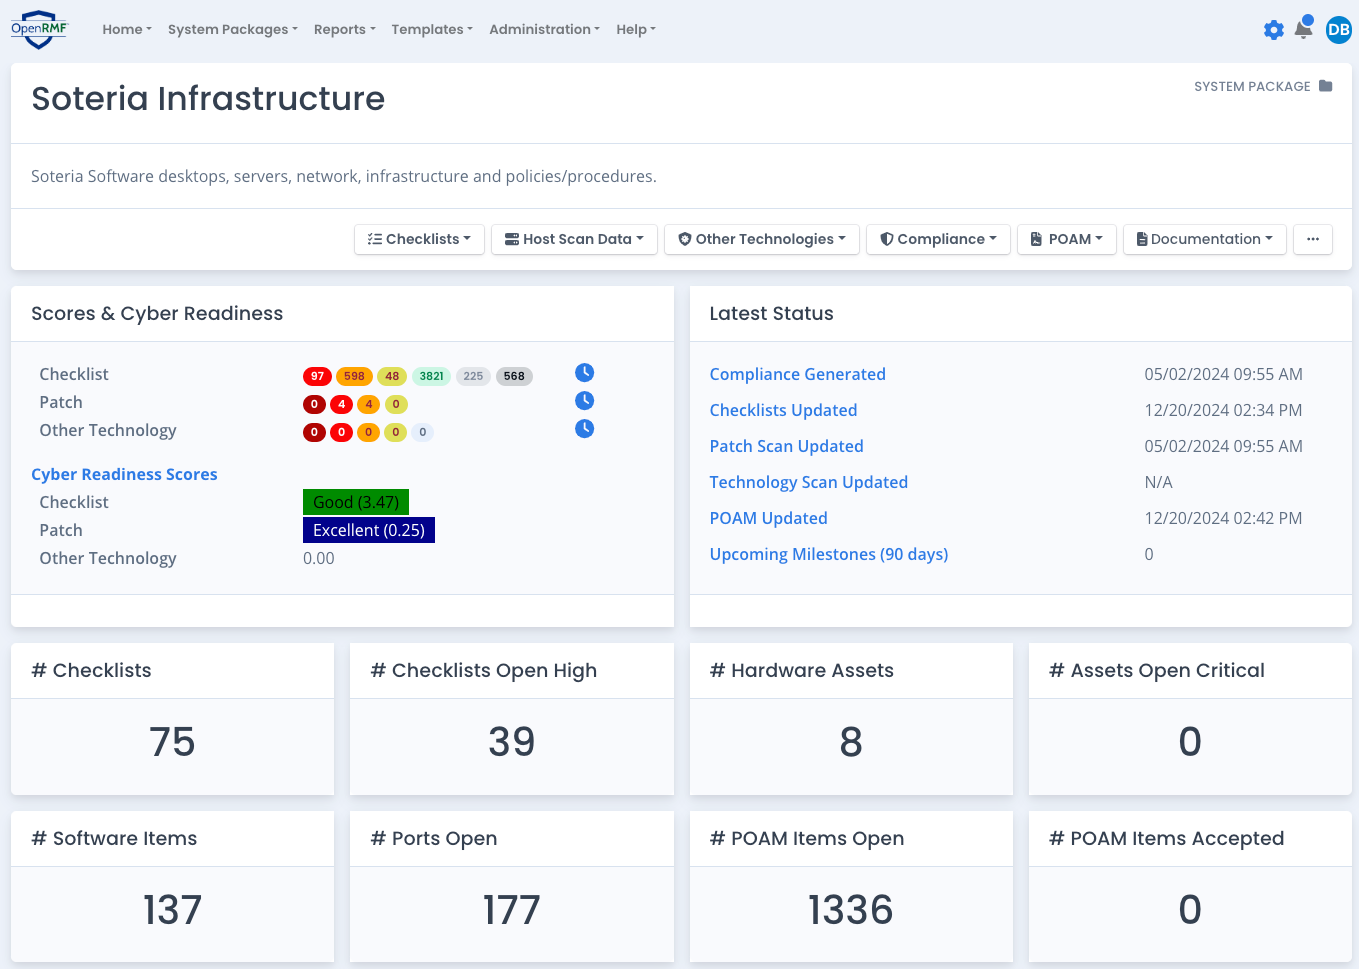The height and width of the screenshot is (969, 1359).
Task: Click the 568 checklist badge
Action: pos(514,376)
